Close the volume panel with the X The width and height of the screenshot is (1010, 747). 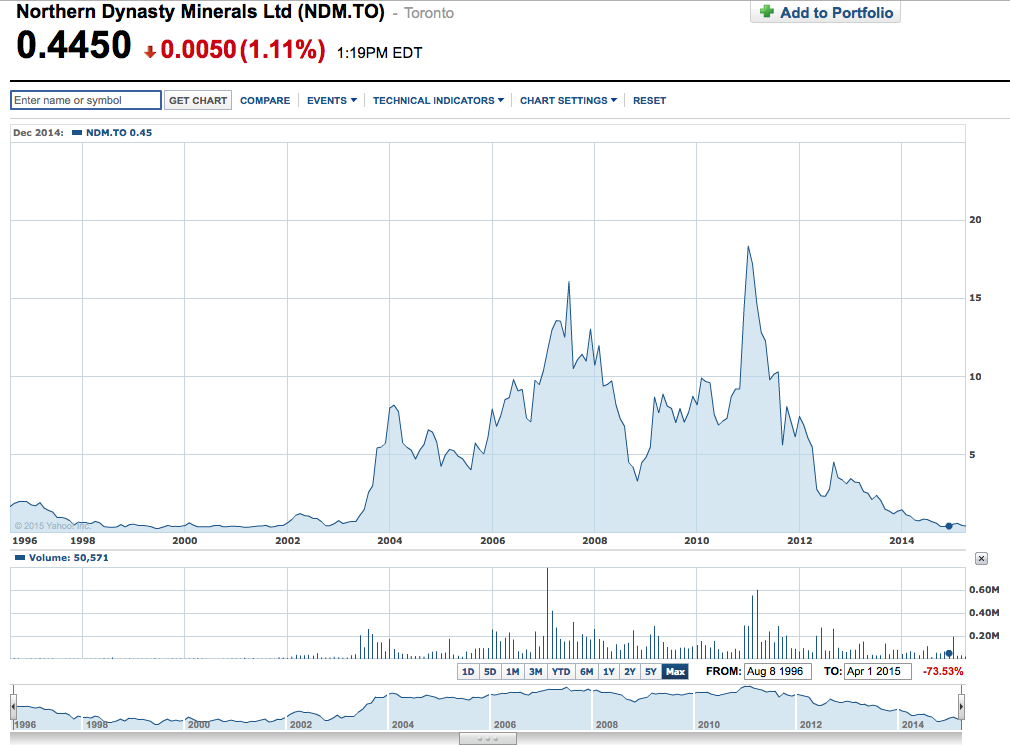click(x=981, y=558)
